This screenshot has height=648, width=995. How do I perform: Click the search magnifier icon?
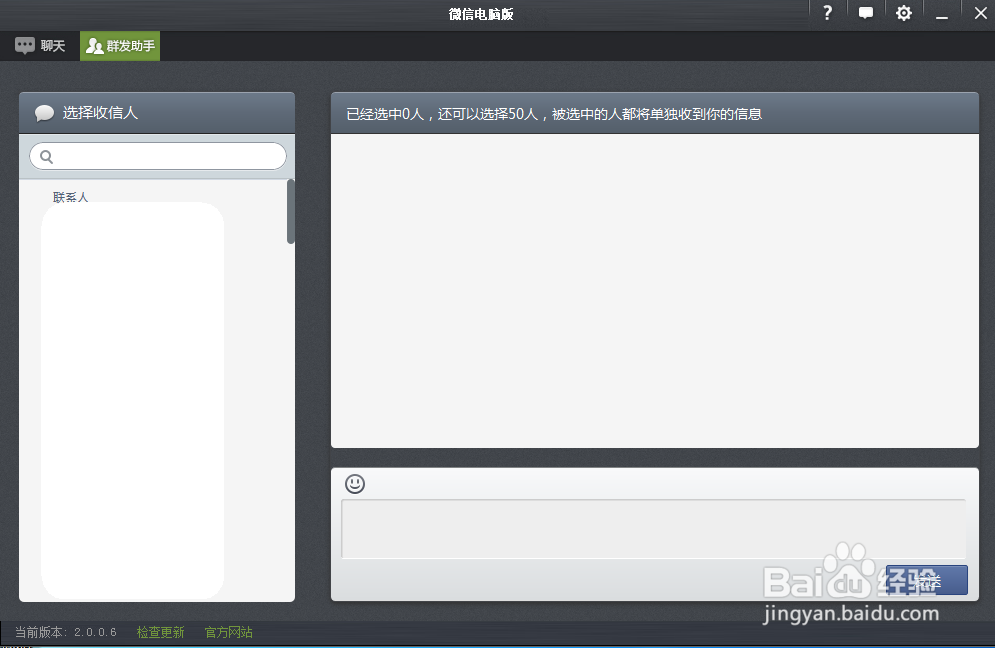[46, 157]
